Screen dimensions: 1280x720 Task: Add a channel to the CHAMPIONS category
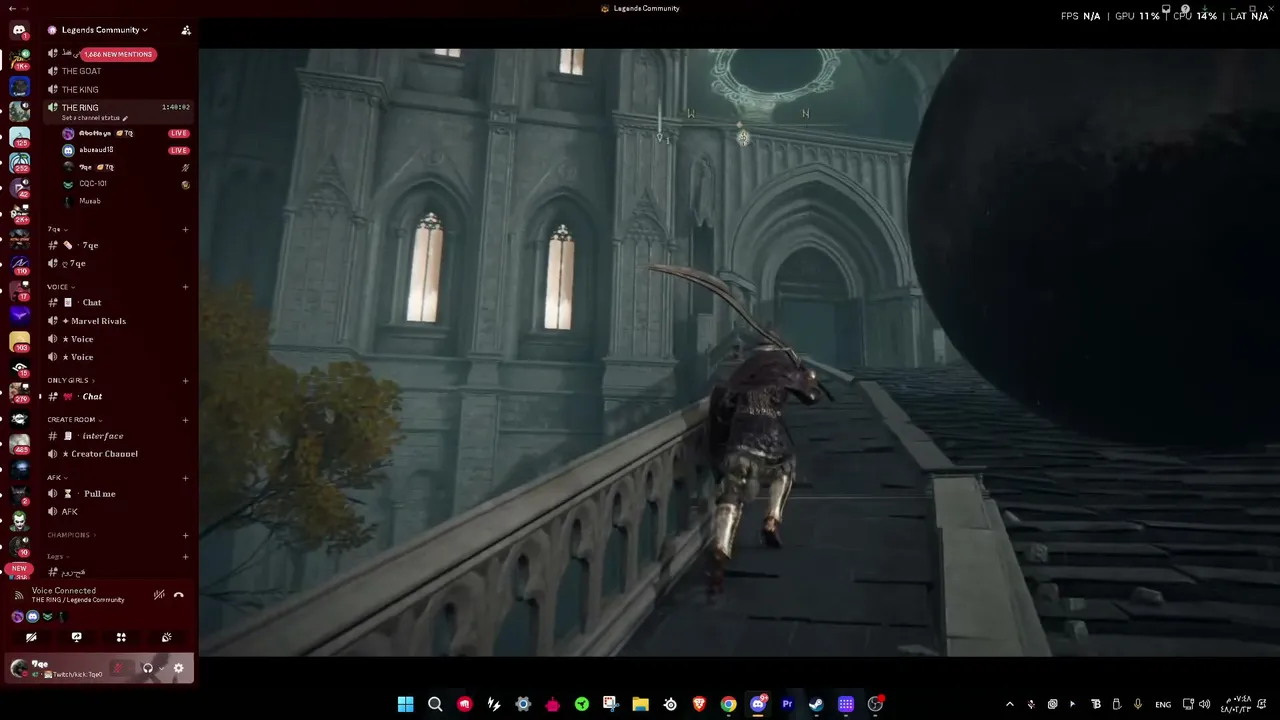pyautogui.click(x=185, y=535)
